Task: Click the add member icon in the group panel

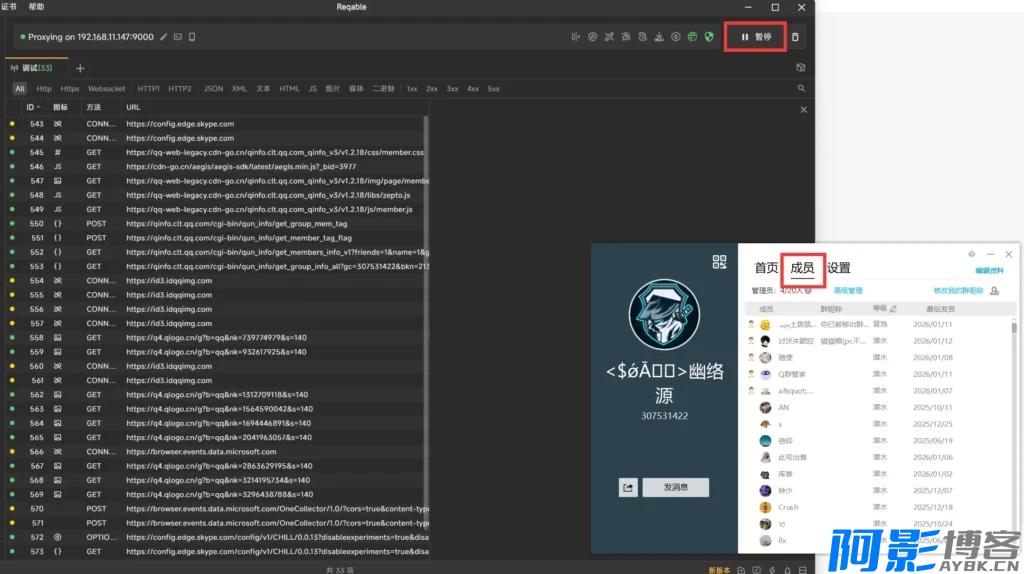Action: coord(994,291)
